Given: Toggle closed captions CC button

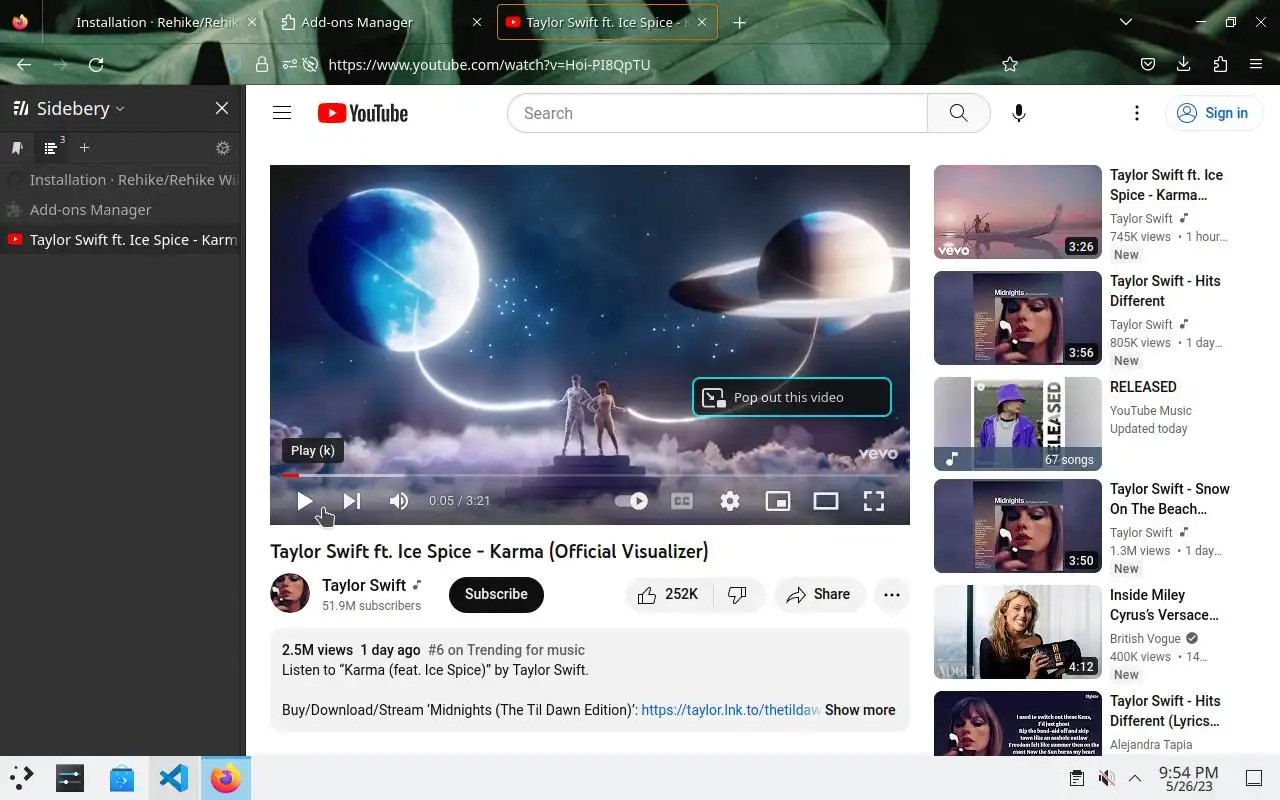Looking at the screenshot, I should [682, 501].
